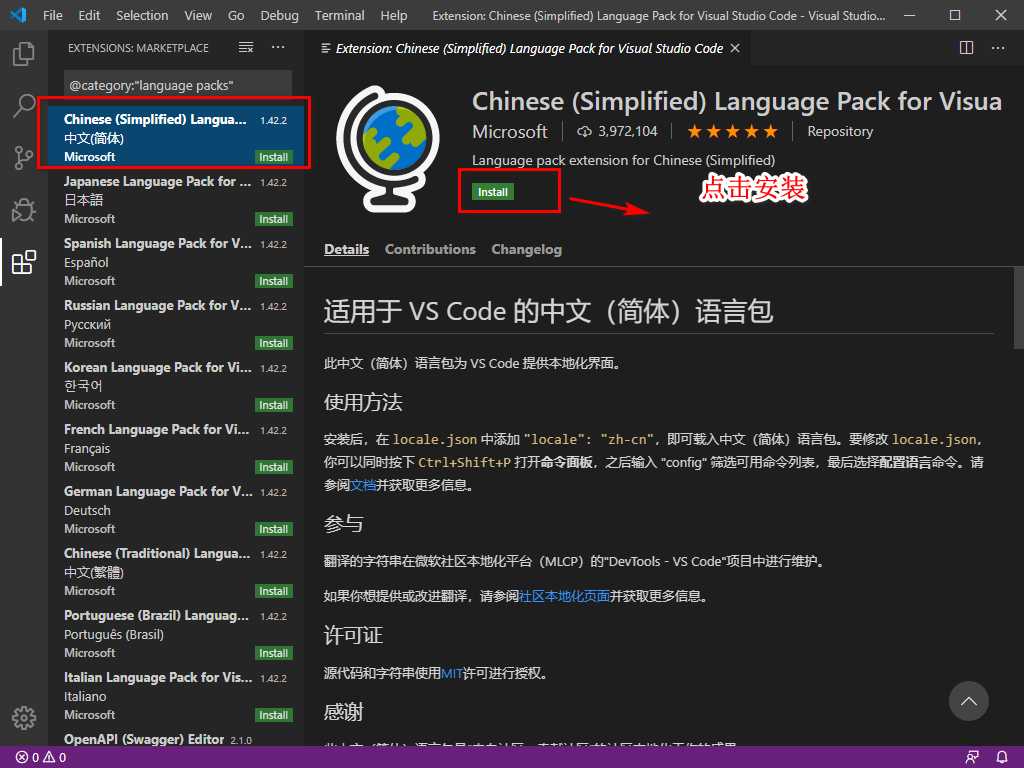Switch to the Changelog tab
The height and width of the screenshot is (768, 1024).
pyautogui.click(x=526, y=249)
